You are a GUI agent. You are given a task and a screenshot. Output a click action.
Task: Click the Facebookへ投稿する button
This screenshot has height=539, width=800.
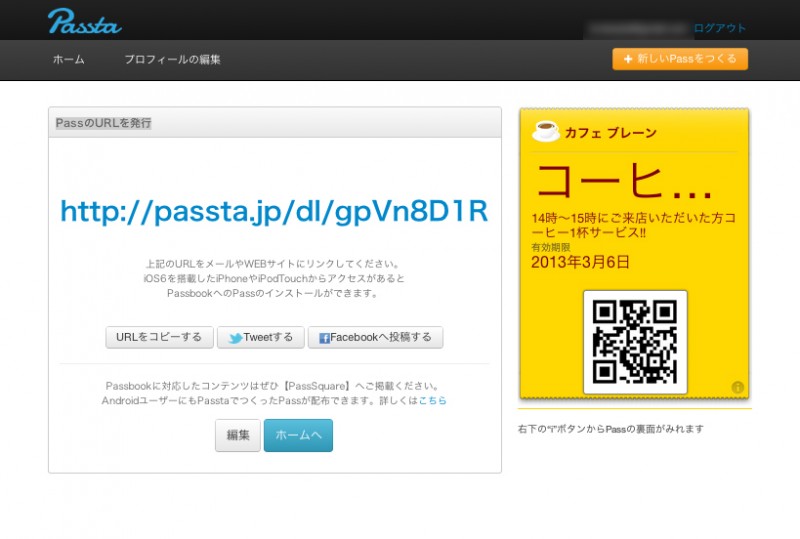(375, 338)
